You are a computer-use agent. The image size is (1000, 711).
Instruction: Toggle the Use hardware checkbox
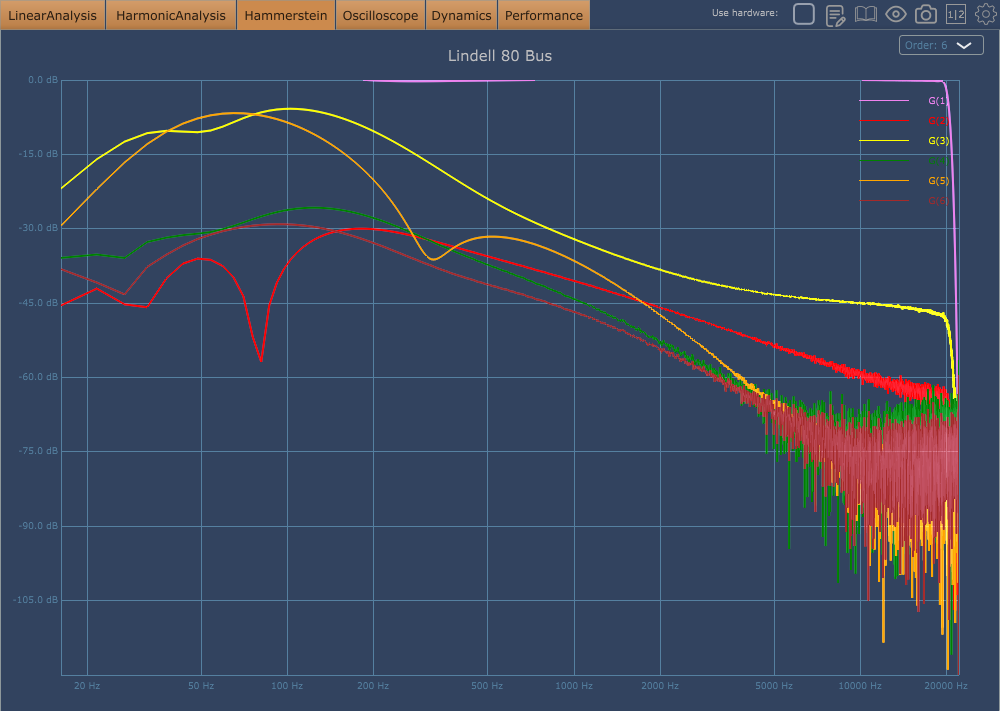point(804,13)
